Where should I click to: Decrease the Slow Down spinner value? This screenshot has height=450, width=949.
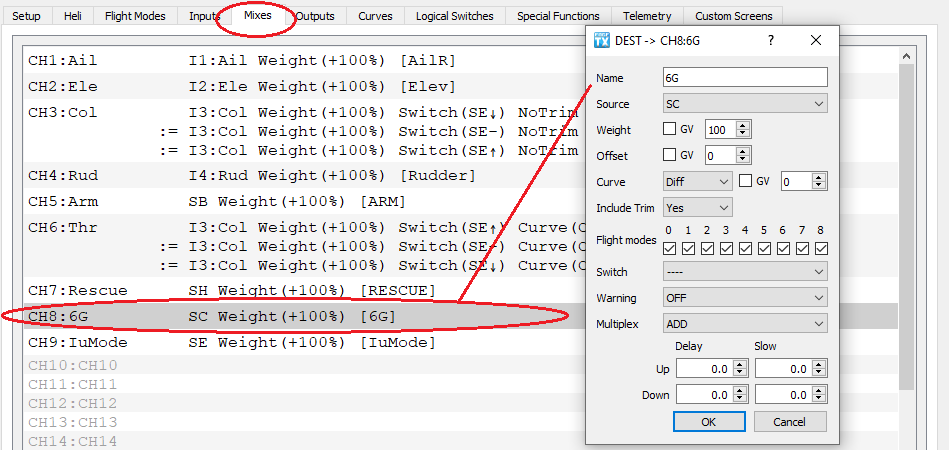click(x=819, y=399)
